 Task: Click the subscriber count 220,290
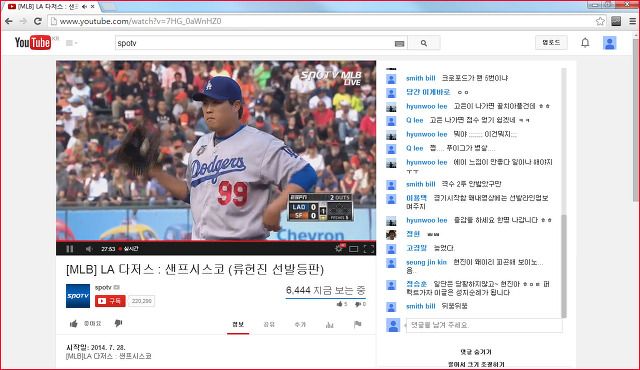coord(142,301)
